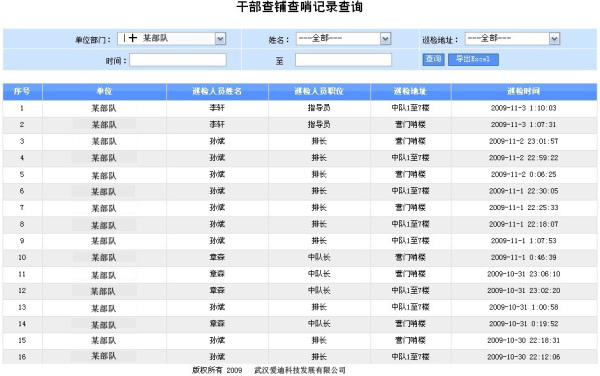Click the 中队长 position cell in row 14
The image size is (600, 376).
click(x=319, y=324)
